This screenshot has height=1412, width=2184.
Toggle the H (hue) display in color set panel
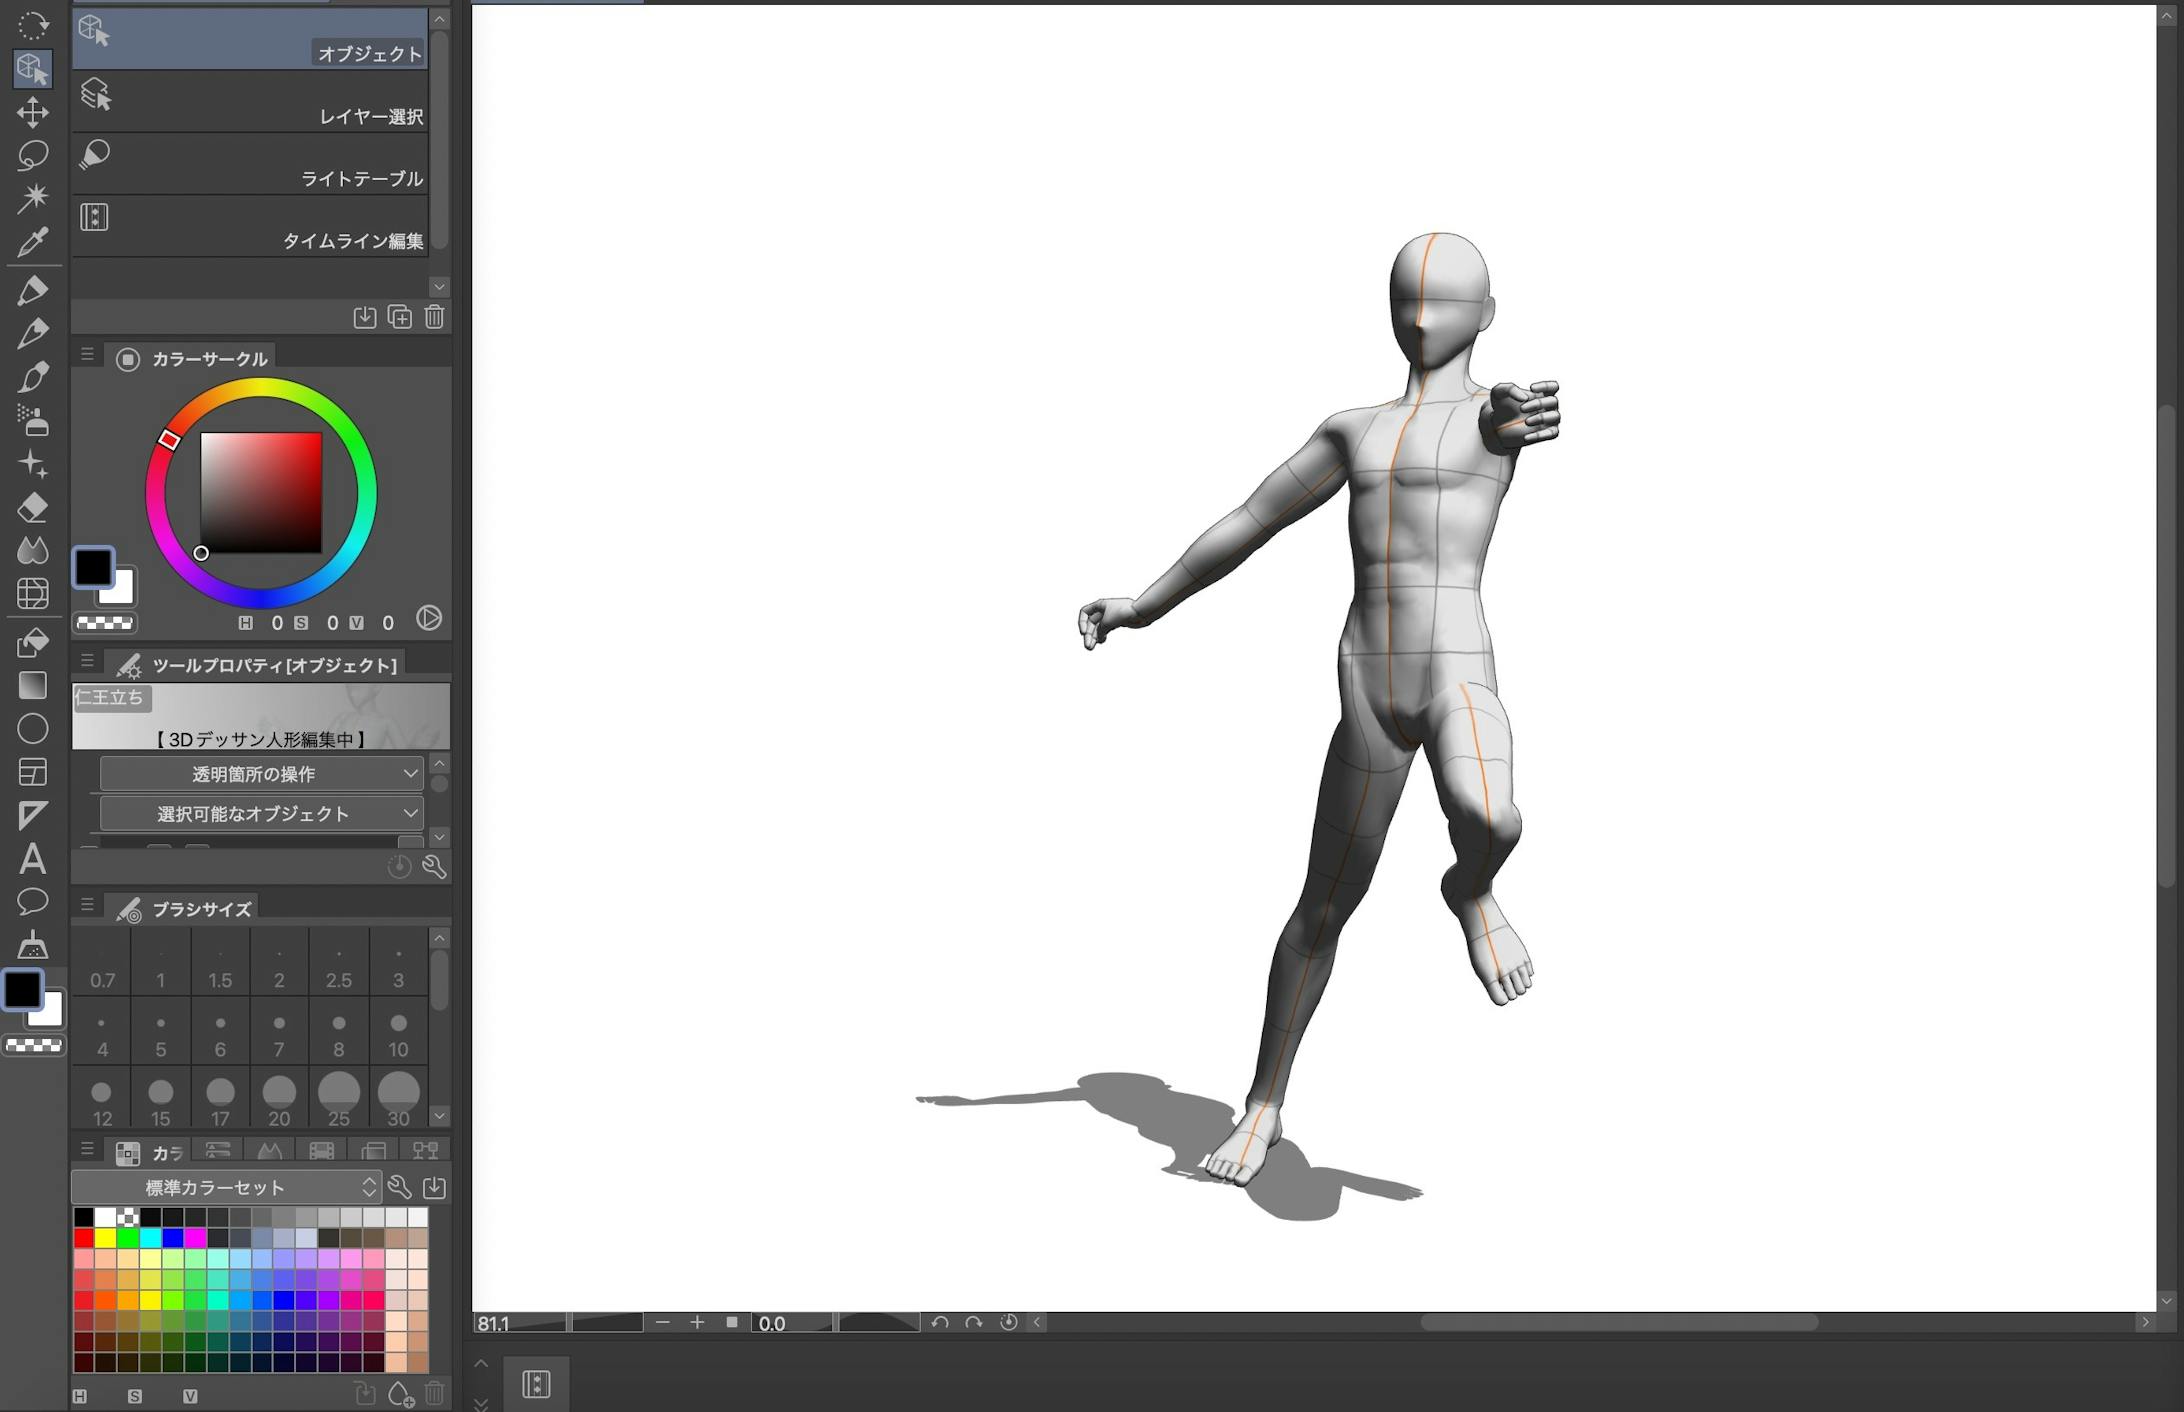pyautogui.click(x=81, y=1395)
